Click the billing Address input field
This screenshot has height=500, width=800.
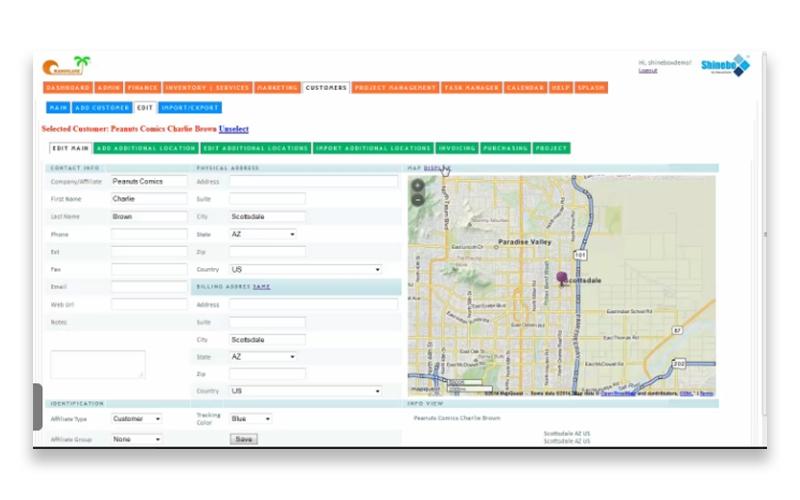click(313, 305)
